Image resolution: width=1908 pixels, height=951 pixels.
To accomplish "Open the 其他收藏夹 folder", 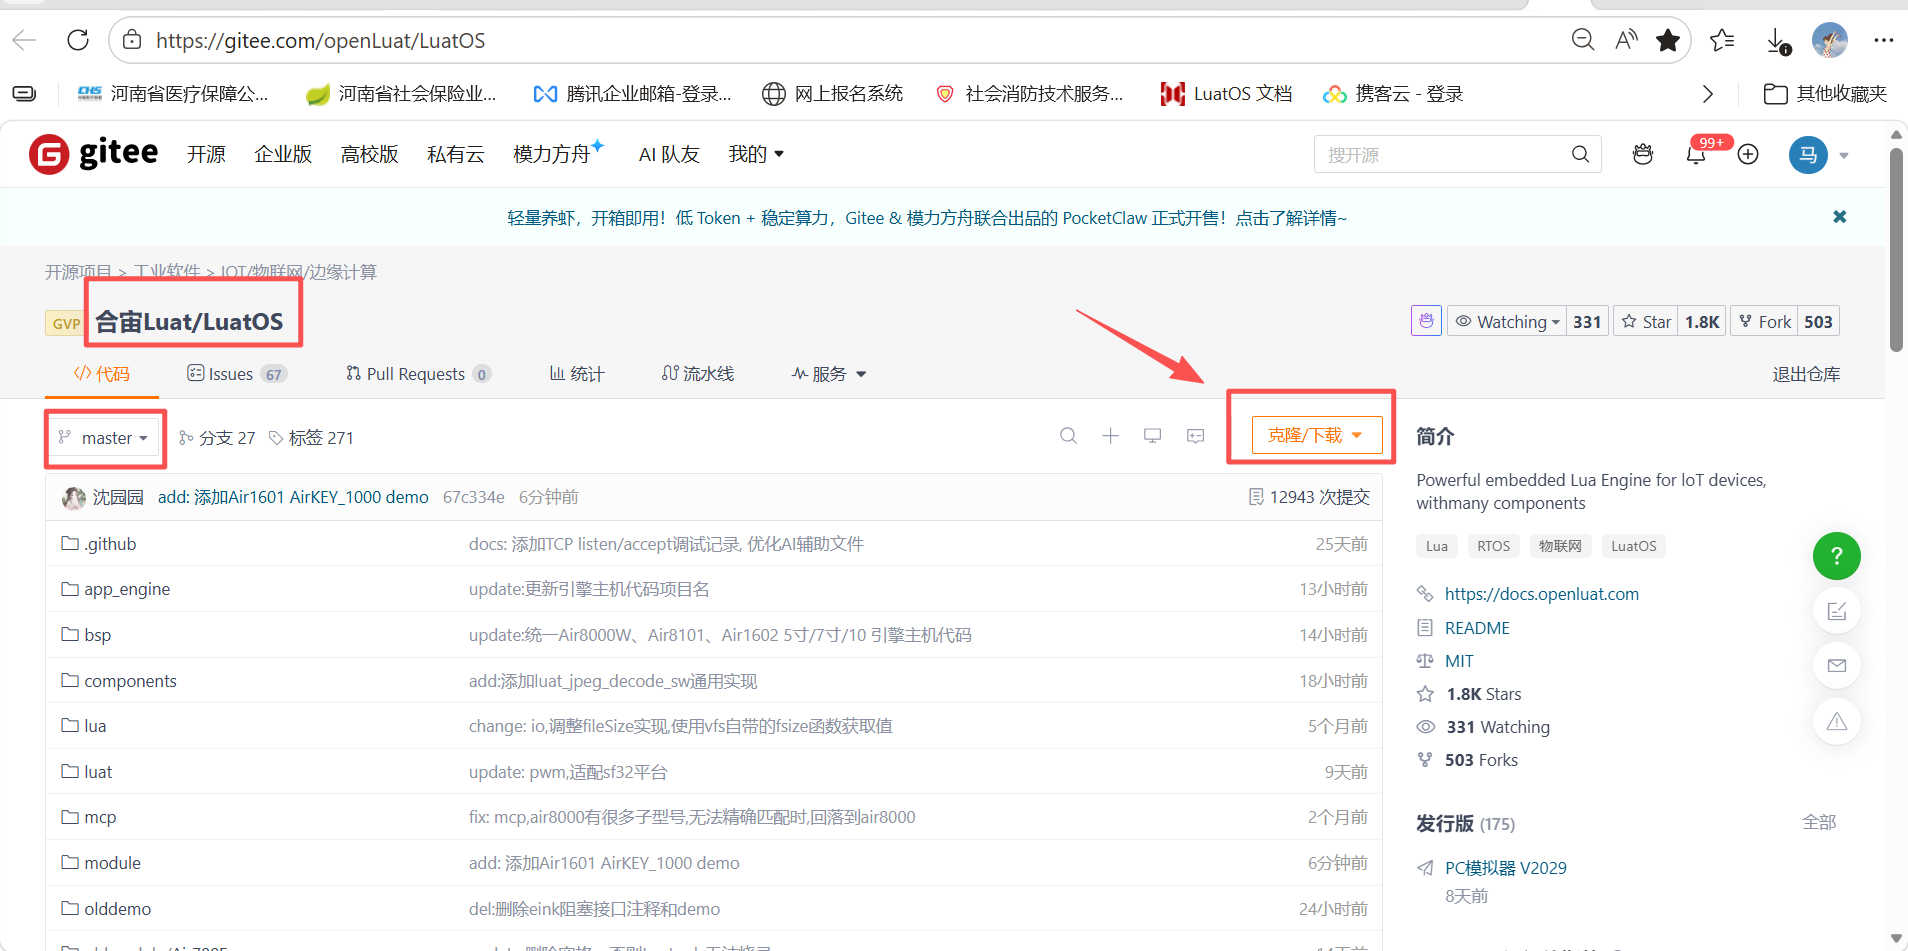I will (1825, 94).
